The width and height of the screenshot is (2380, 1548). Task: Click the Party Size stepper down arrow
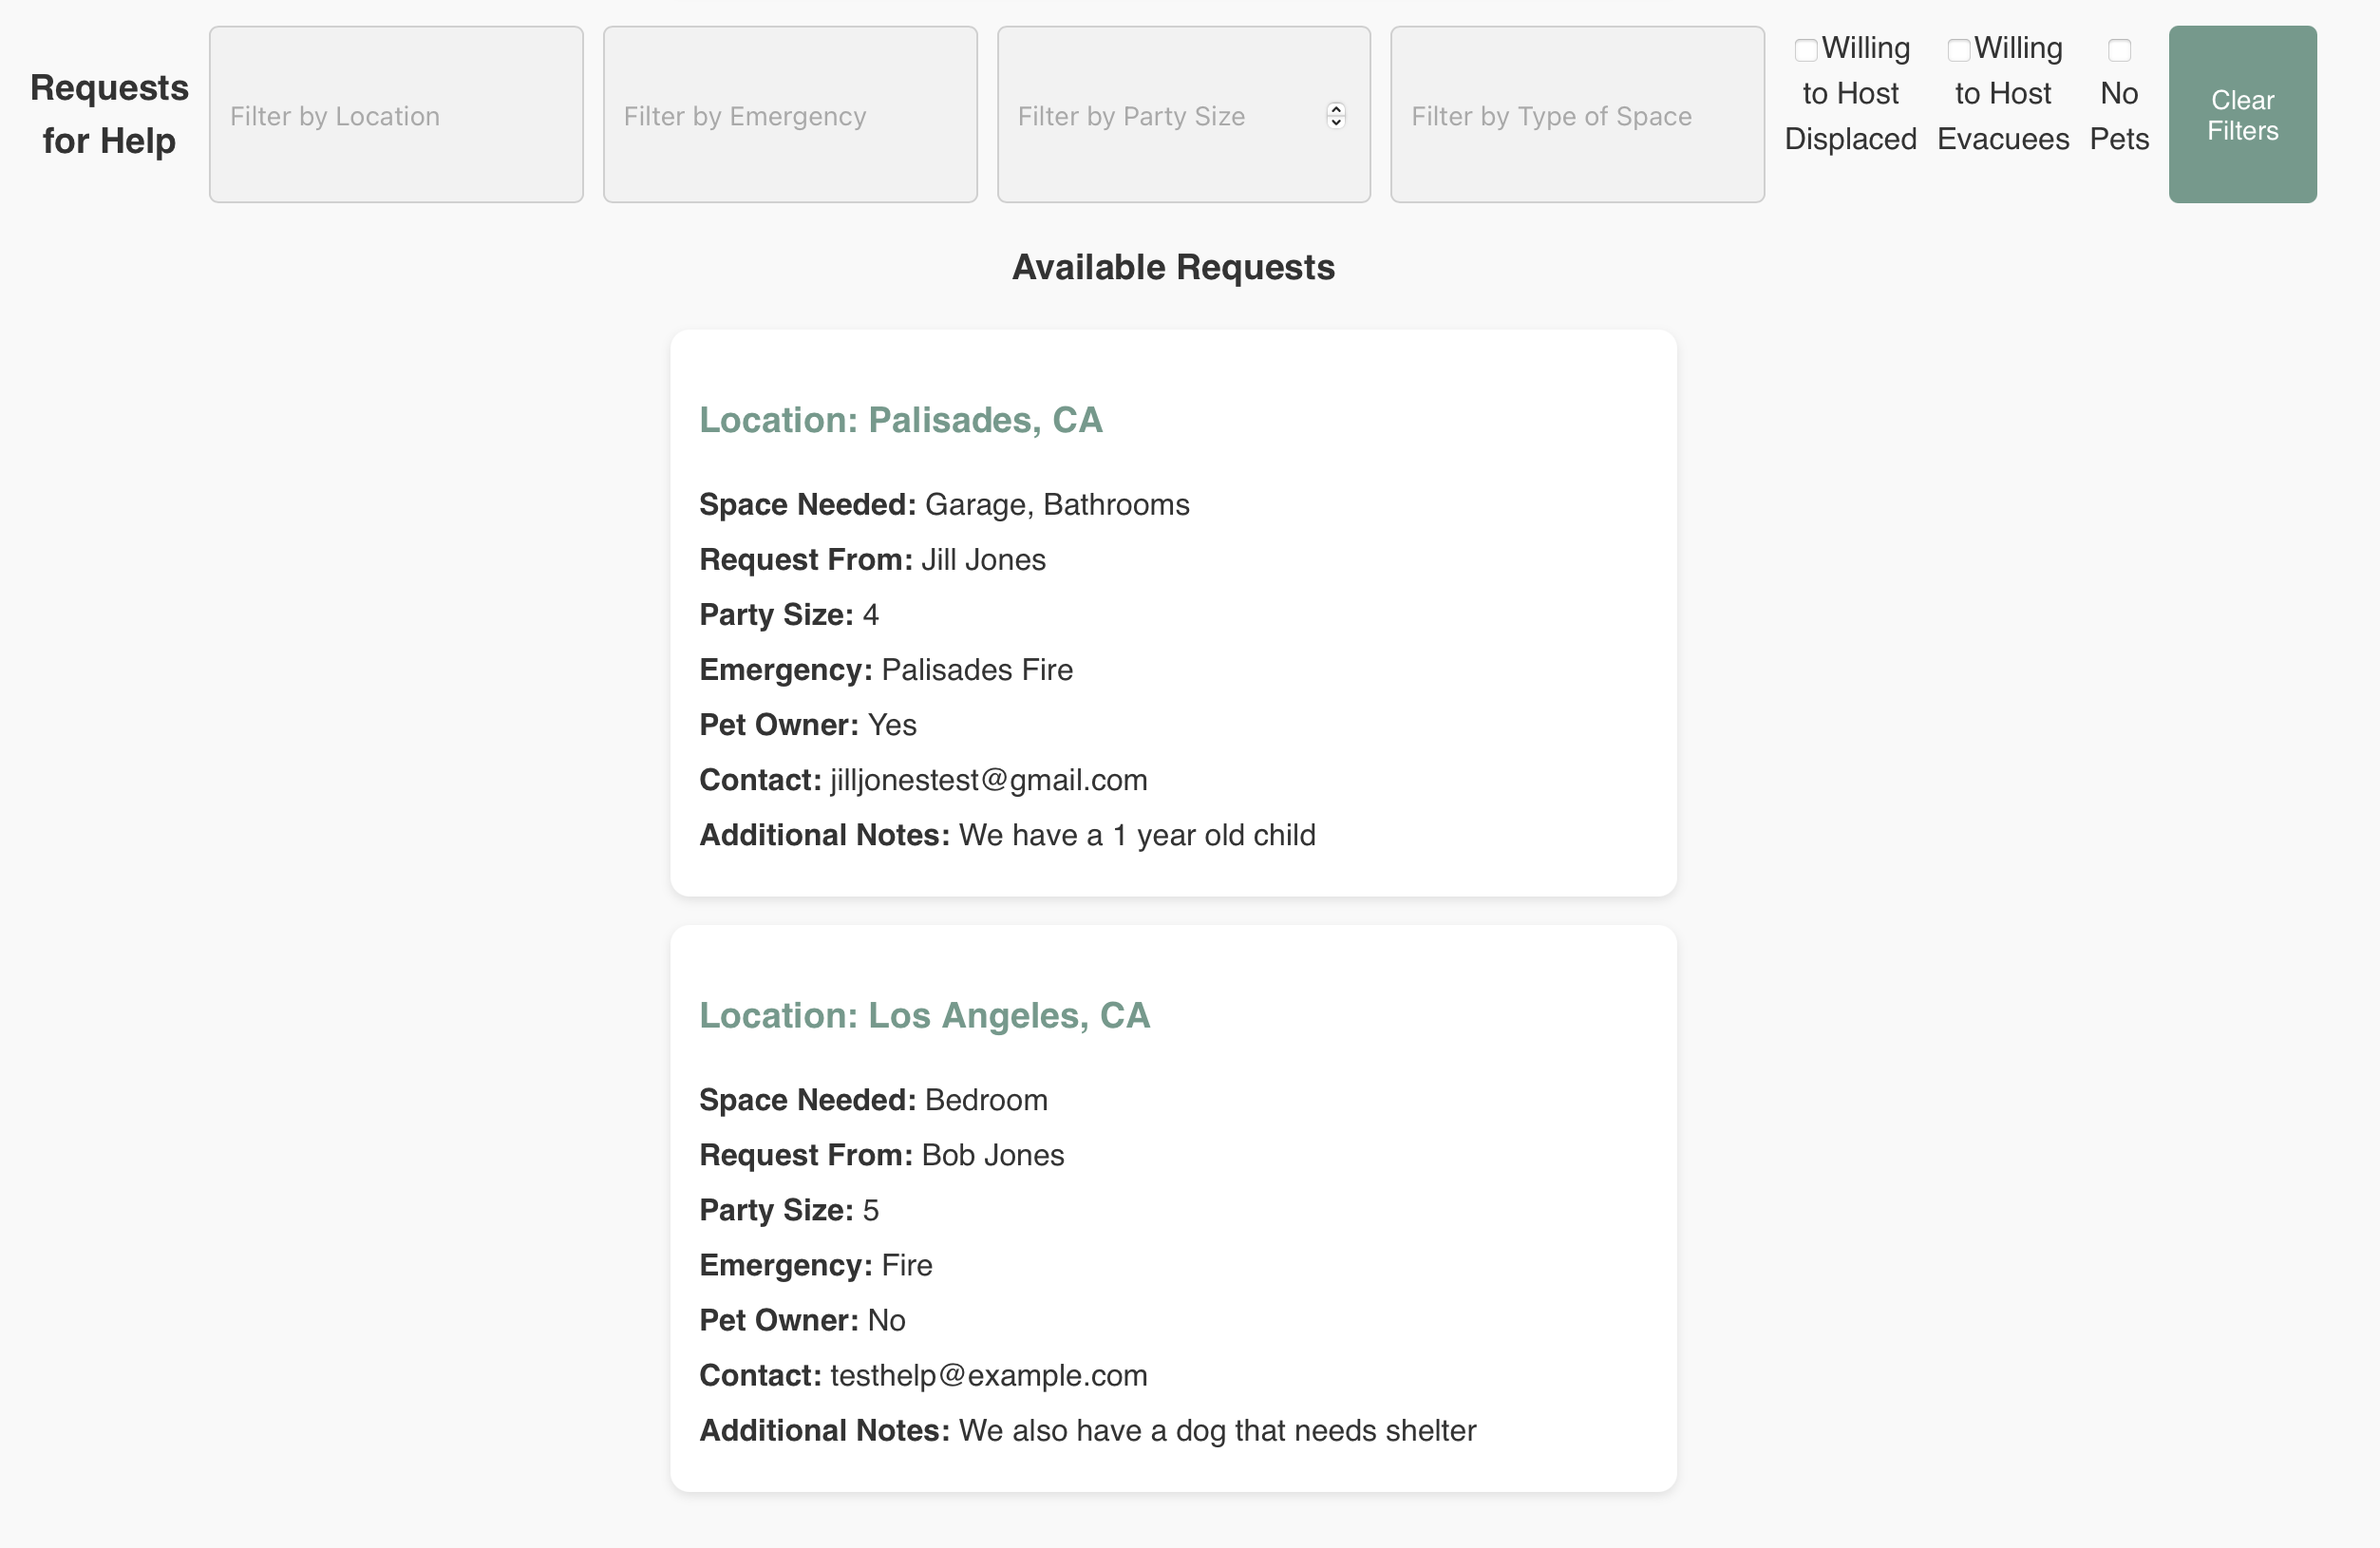pyautogui.click(x=1336, y=122)
